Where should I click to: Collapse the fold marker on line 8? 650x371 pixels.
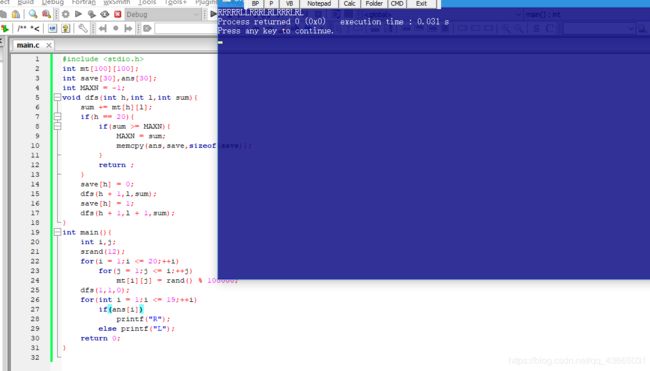(58, 126)
